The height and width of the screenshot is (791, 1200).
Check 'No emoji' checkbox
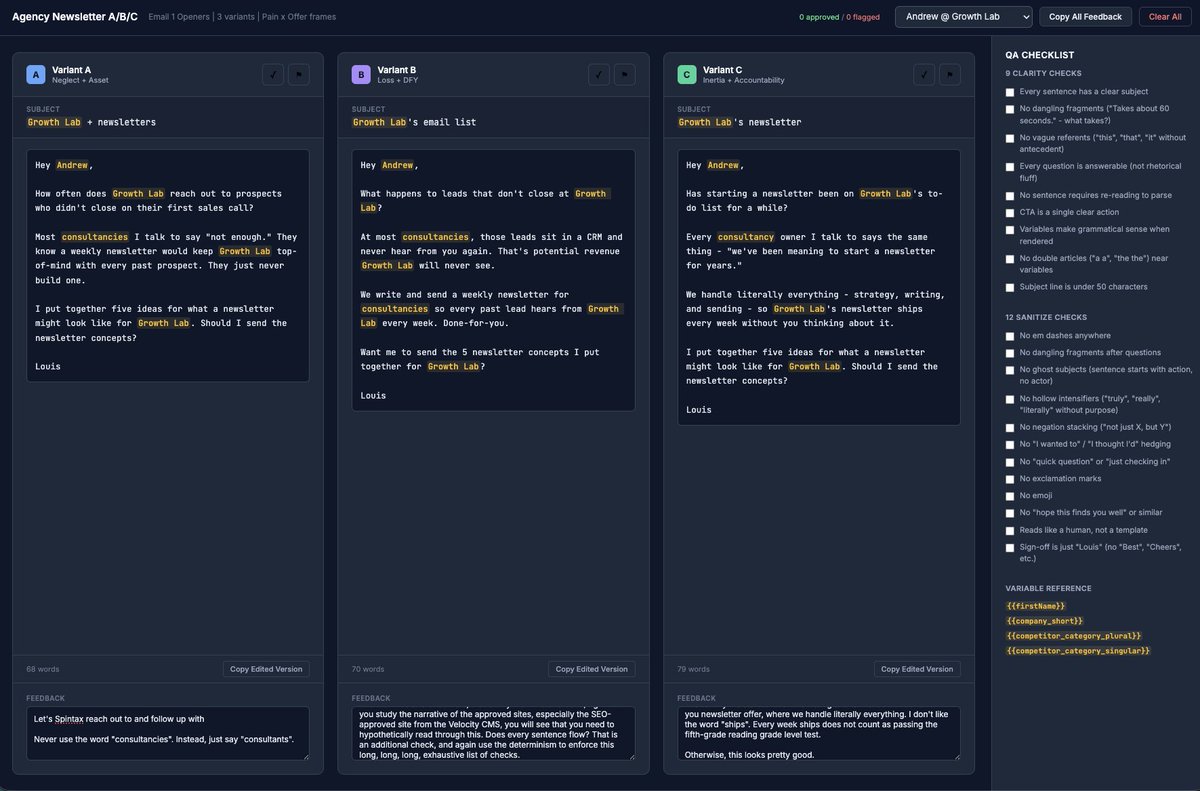pyautogui.click(x=1010, y=496)
